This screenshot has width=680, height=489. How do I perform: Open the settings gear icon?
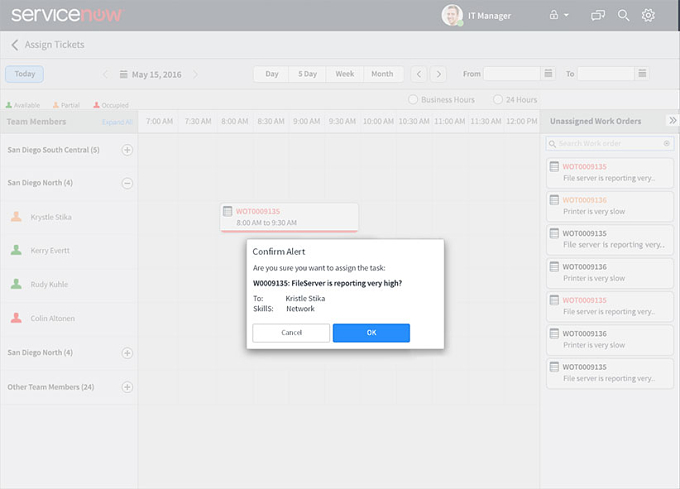click(x=648, y=16)
